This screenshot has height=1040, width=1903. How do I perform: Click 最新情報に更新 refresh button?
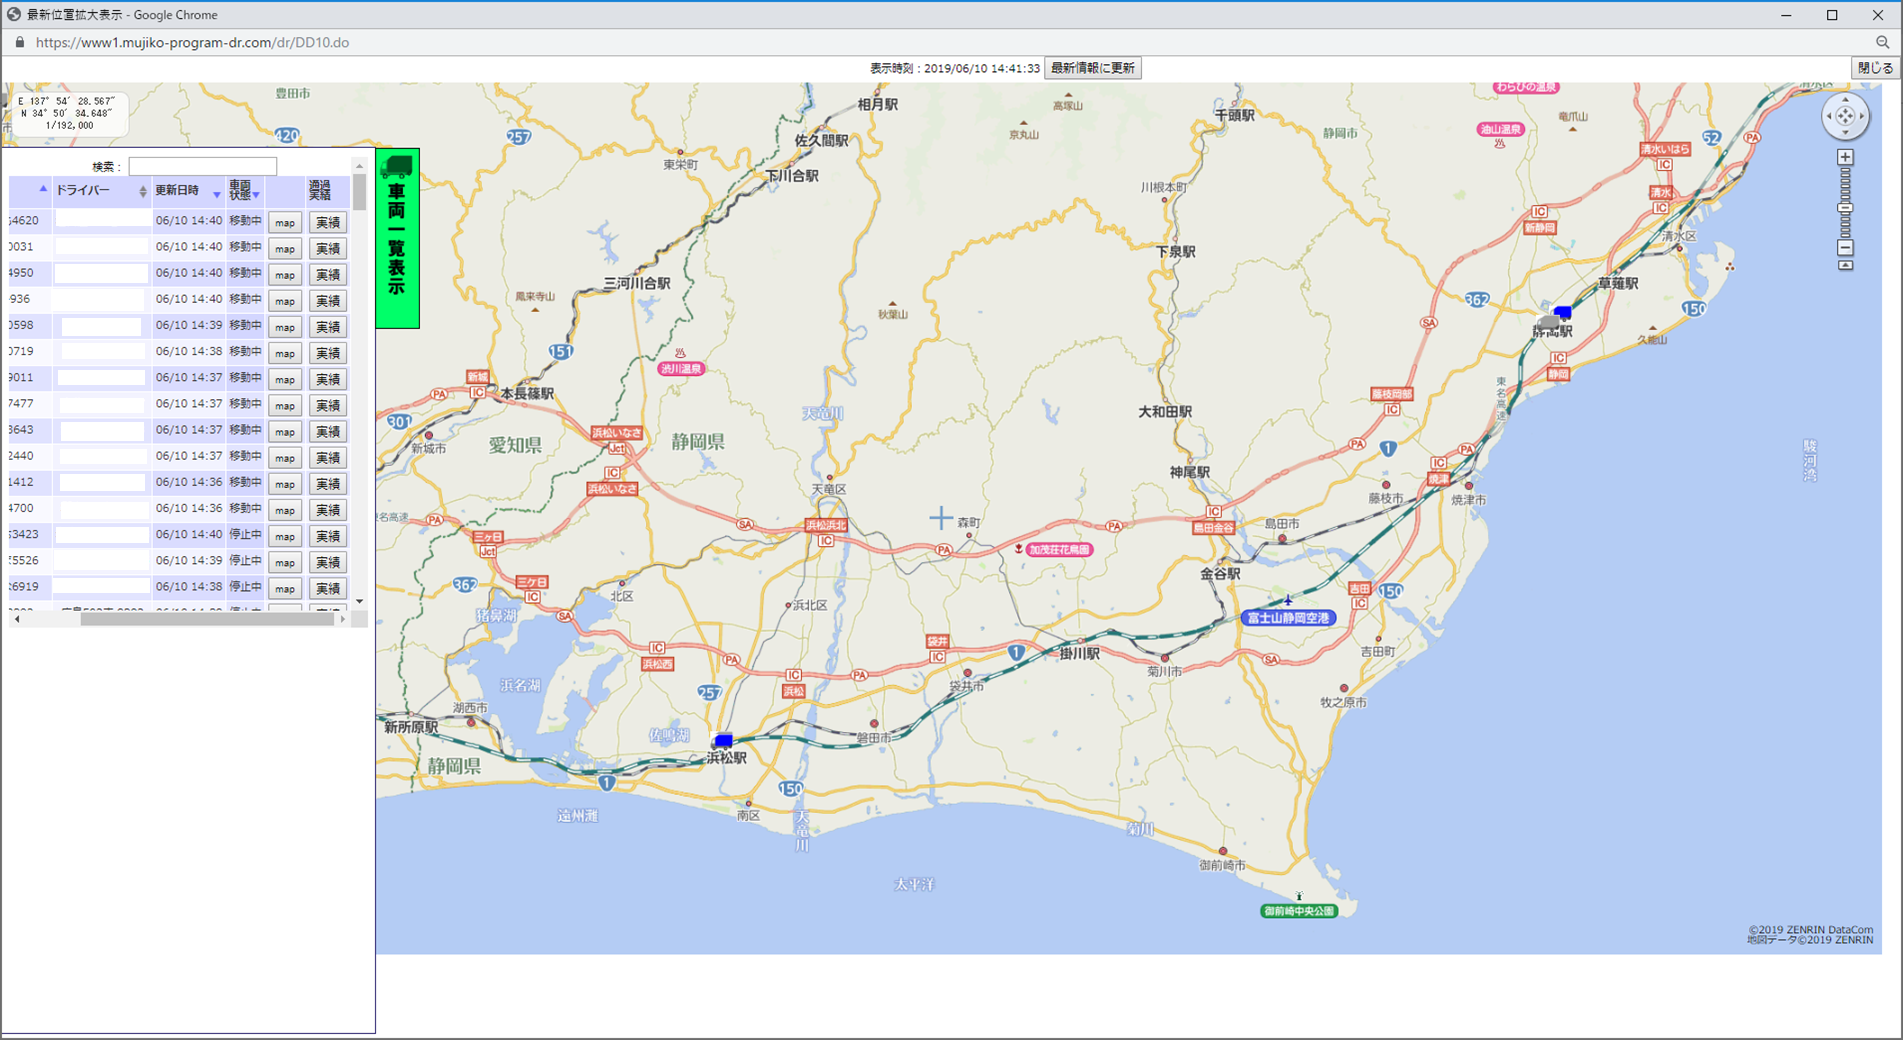click(1092, 68)
